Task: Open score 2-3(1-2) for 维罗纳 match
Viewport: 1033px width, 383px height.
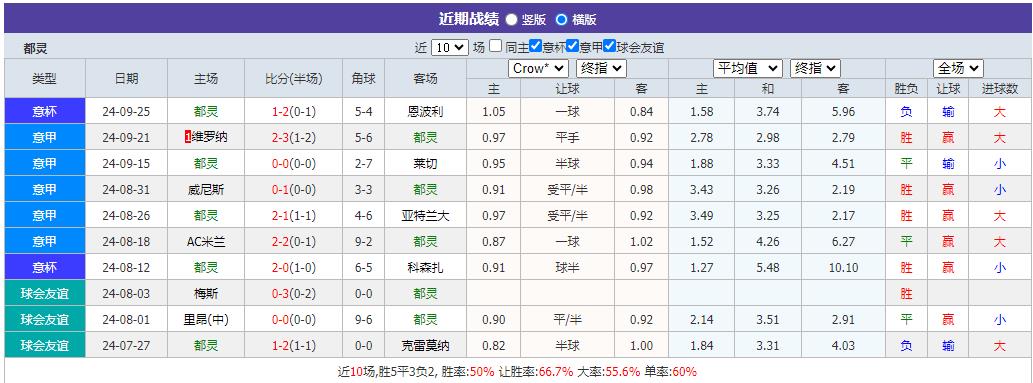Action: pyautogui.click(x=294, y=138)
